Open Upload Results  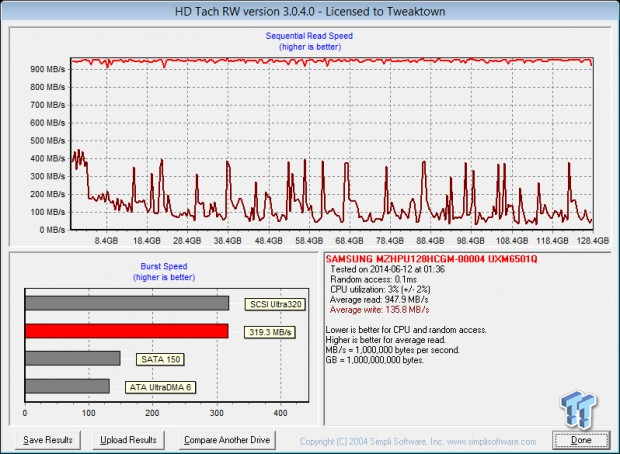tap(129, 440)
